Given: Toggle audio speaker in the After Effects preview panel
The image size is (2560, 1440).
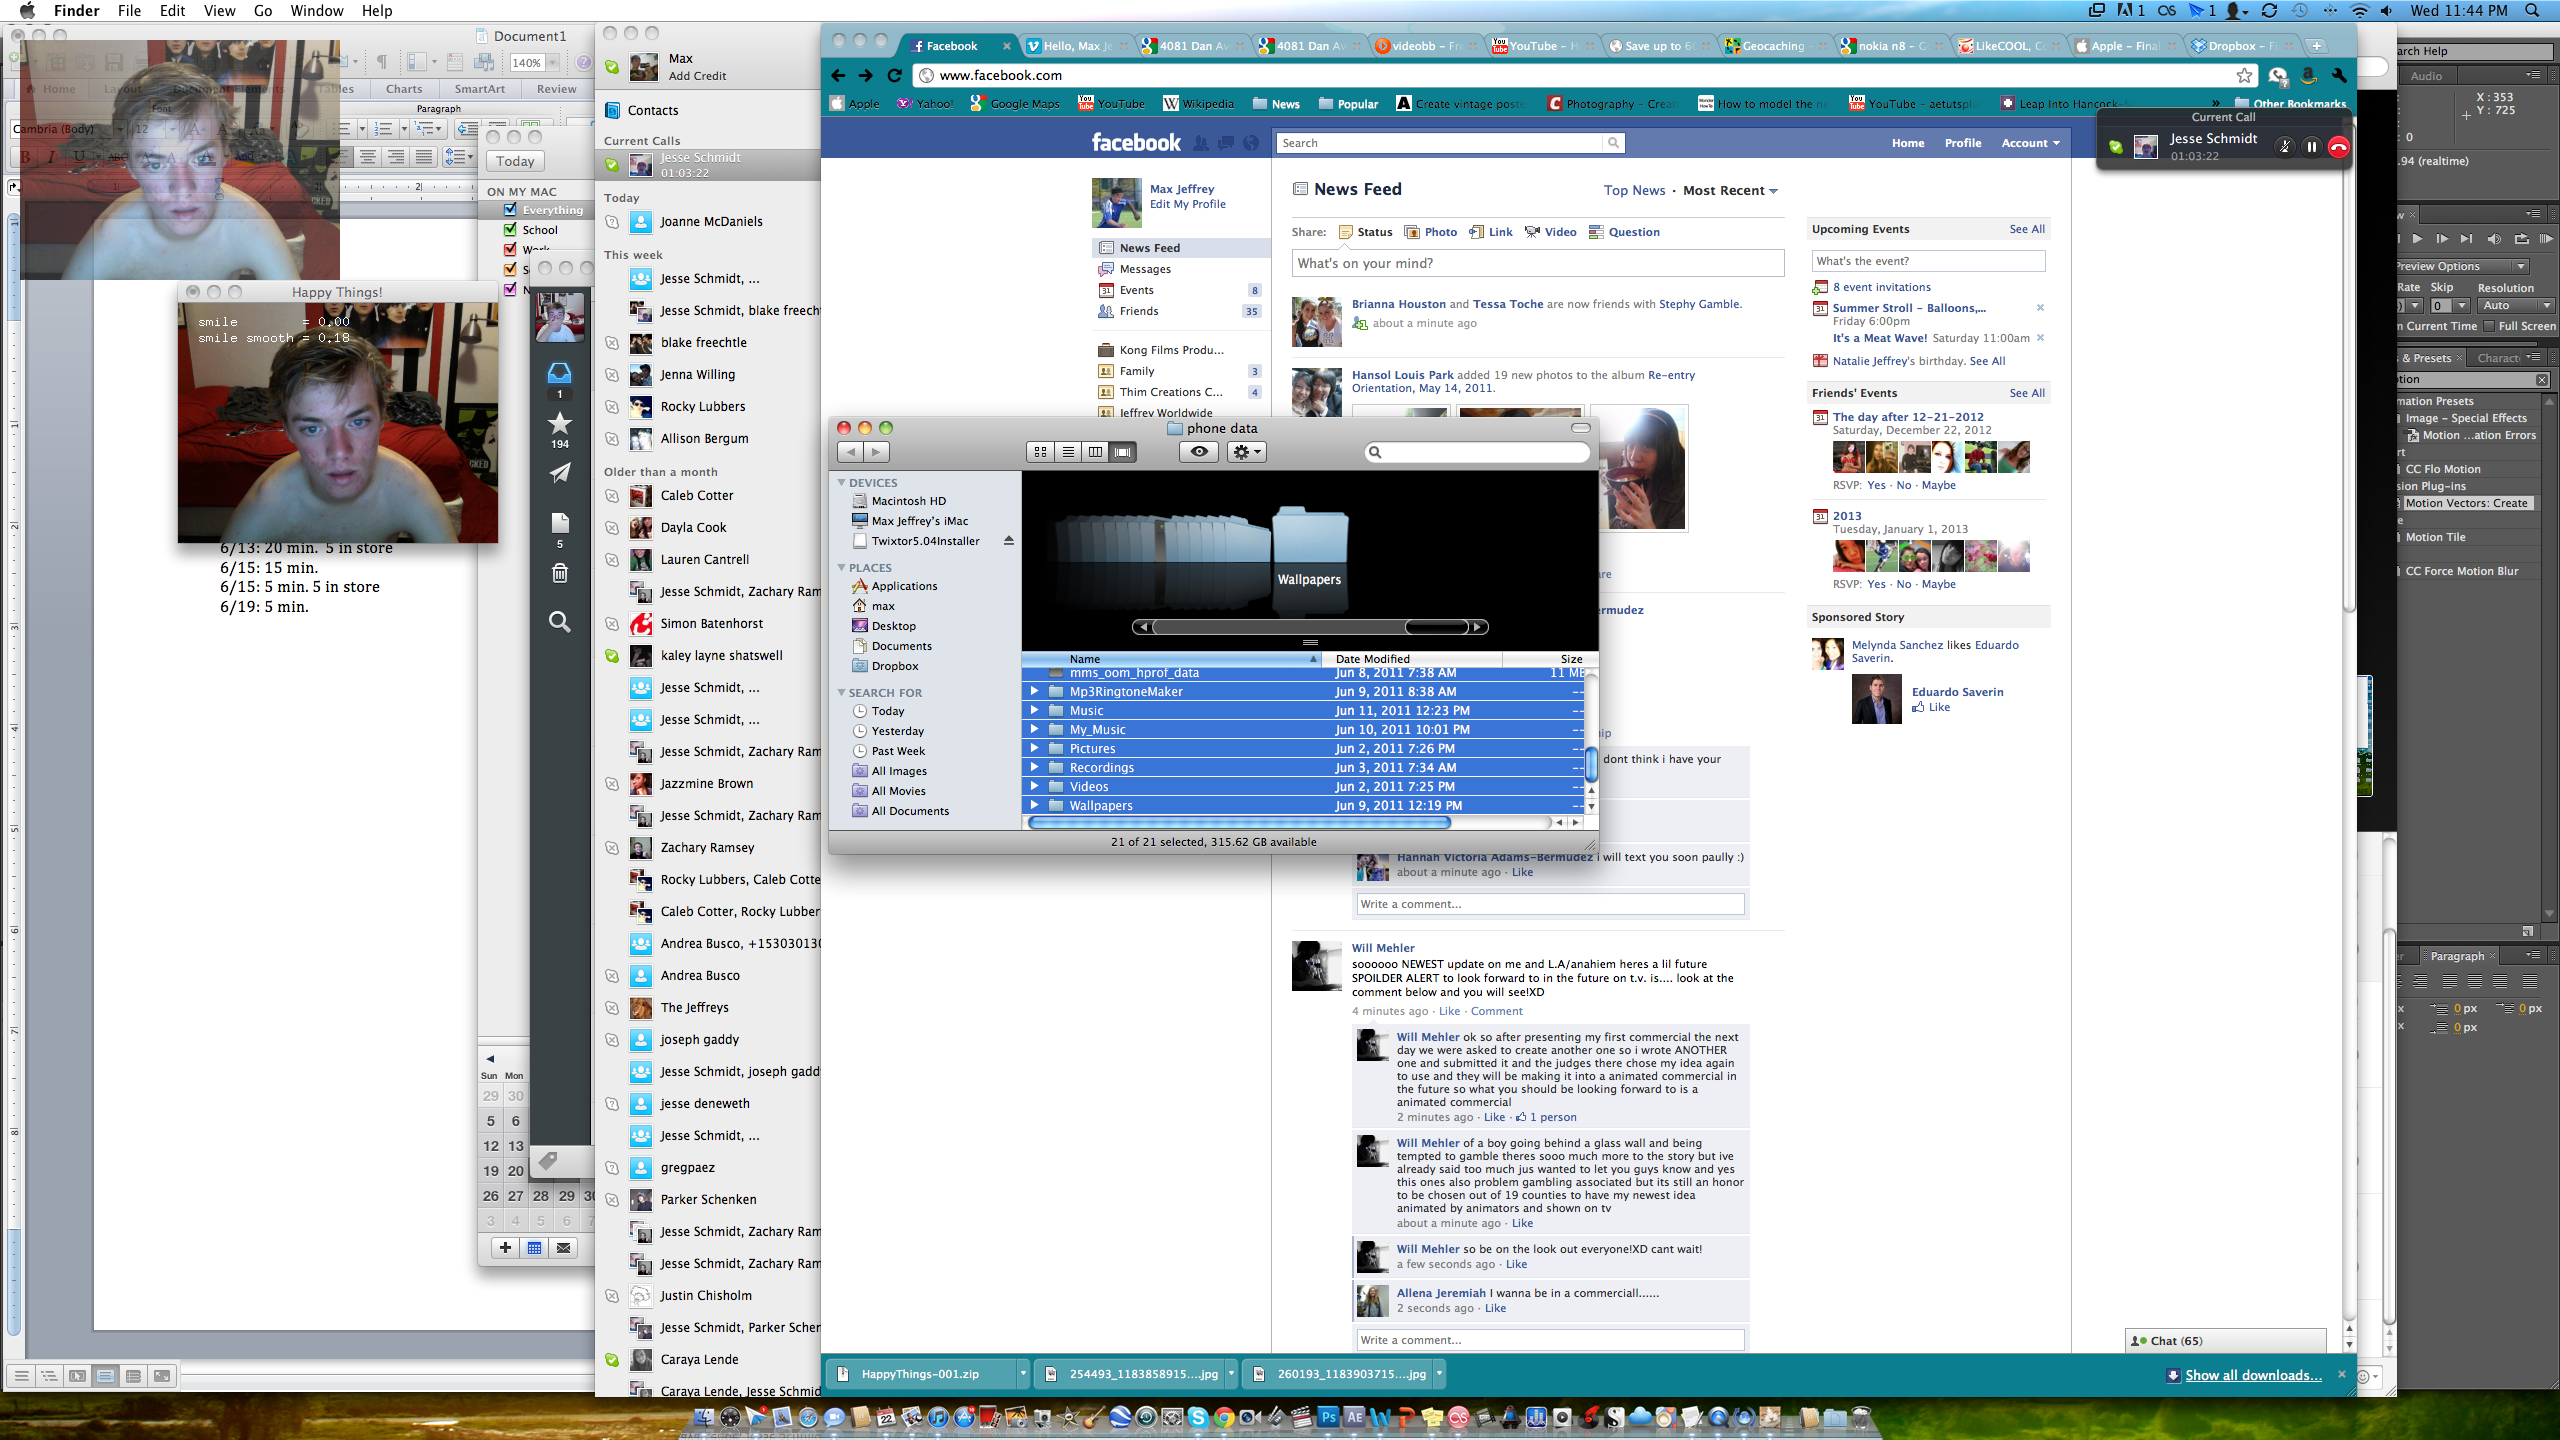Looking at the screenshot, I should [x=2494, y=239].
